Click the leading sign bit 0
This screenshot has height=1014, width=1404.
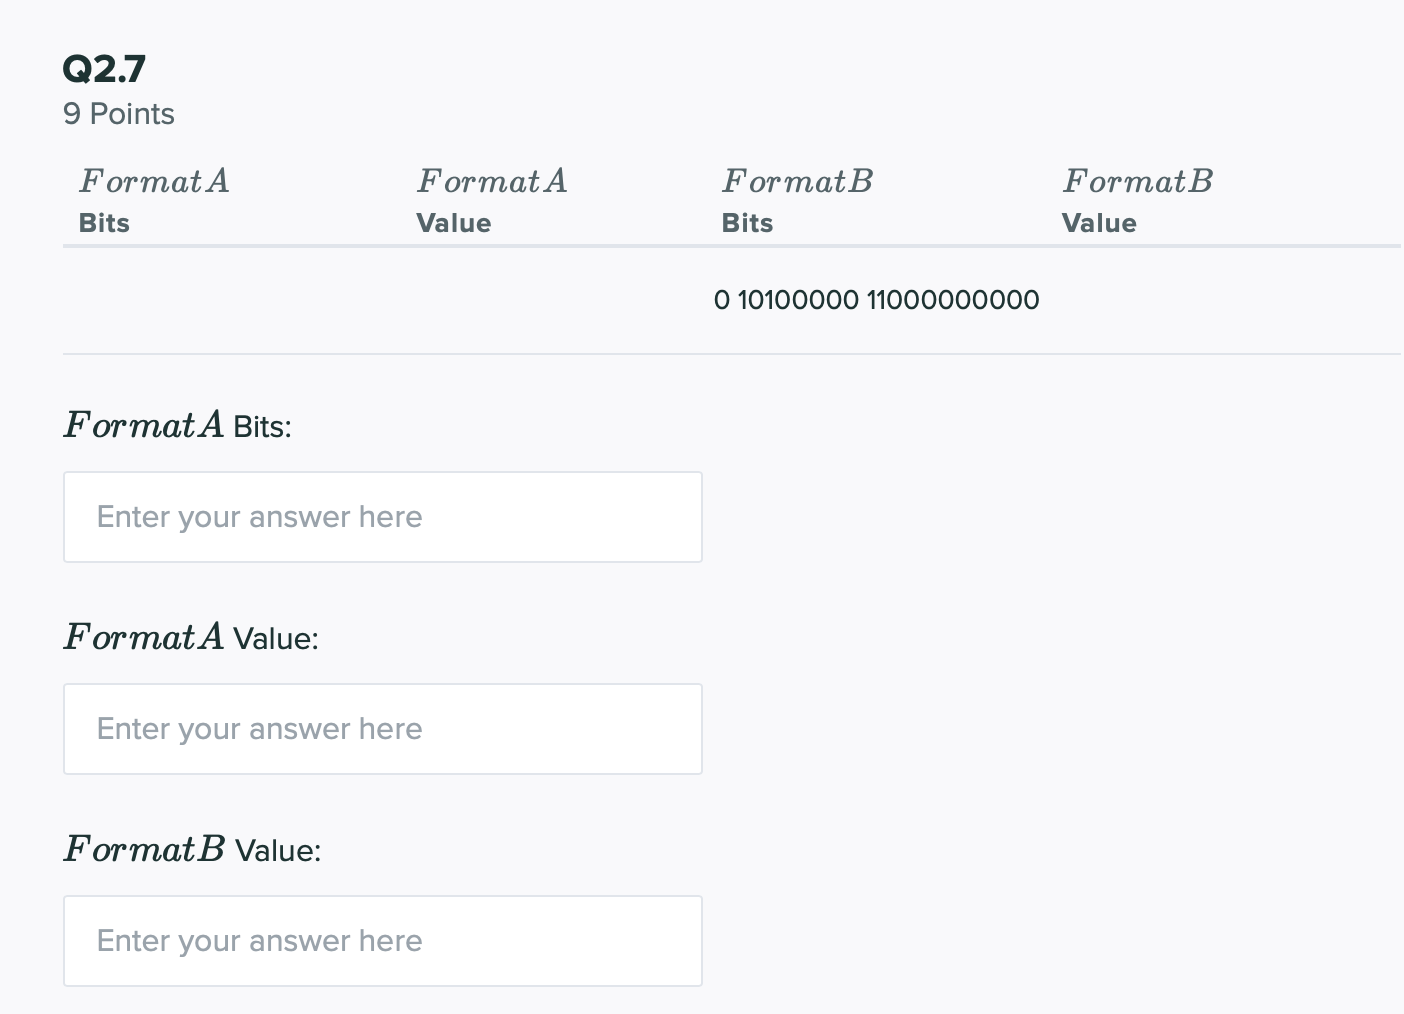click(722, 300)
